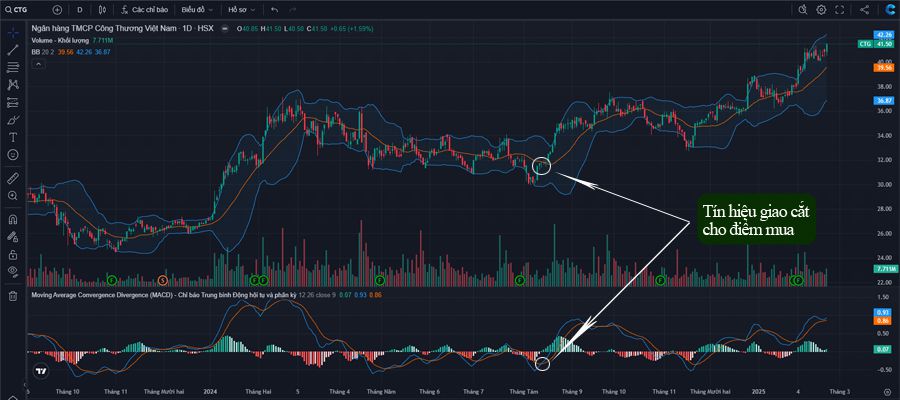Open the candlestick chart style picker

coord(102,9)
